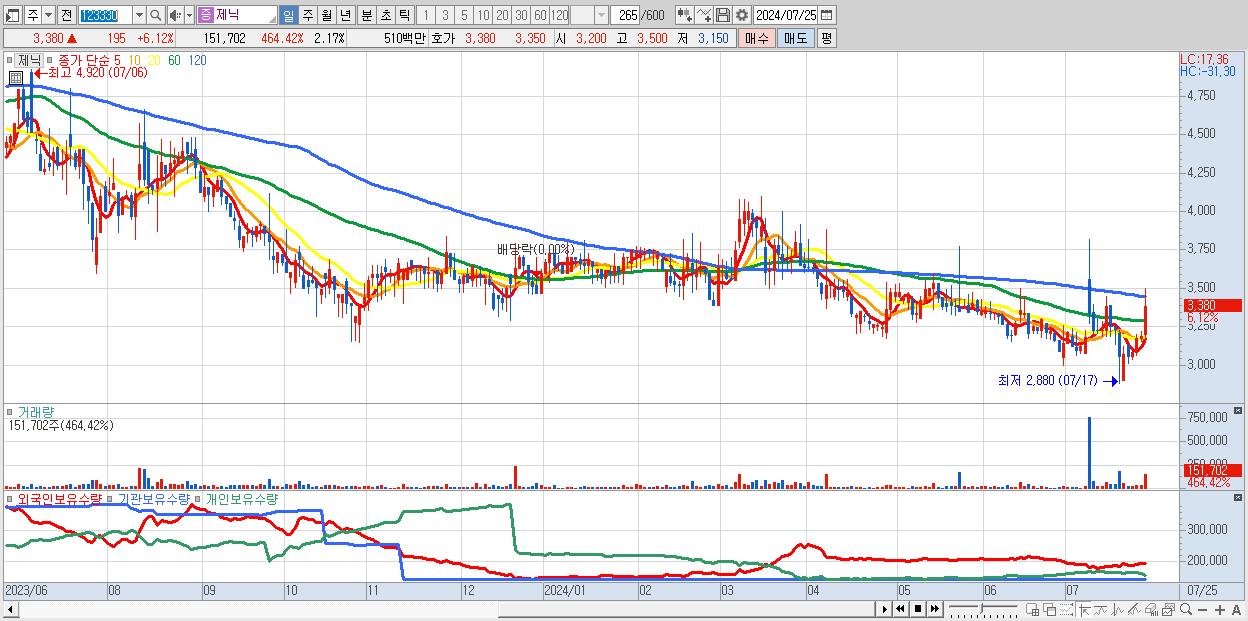The image size is (1248, 621).
Task: Collapse the volume panel with its corner button
Action: (1239, 411)
